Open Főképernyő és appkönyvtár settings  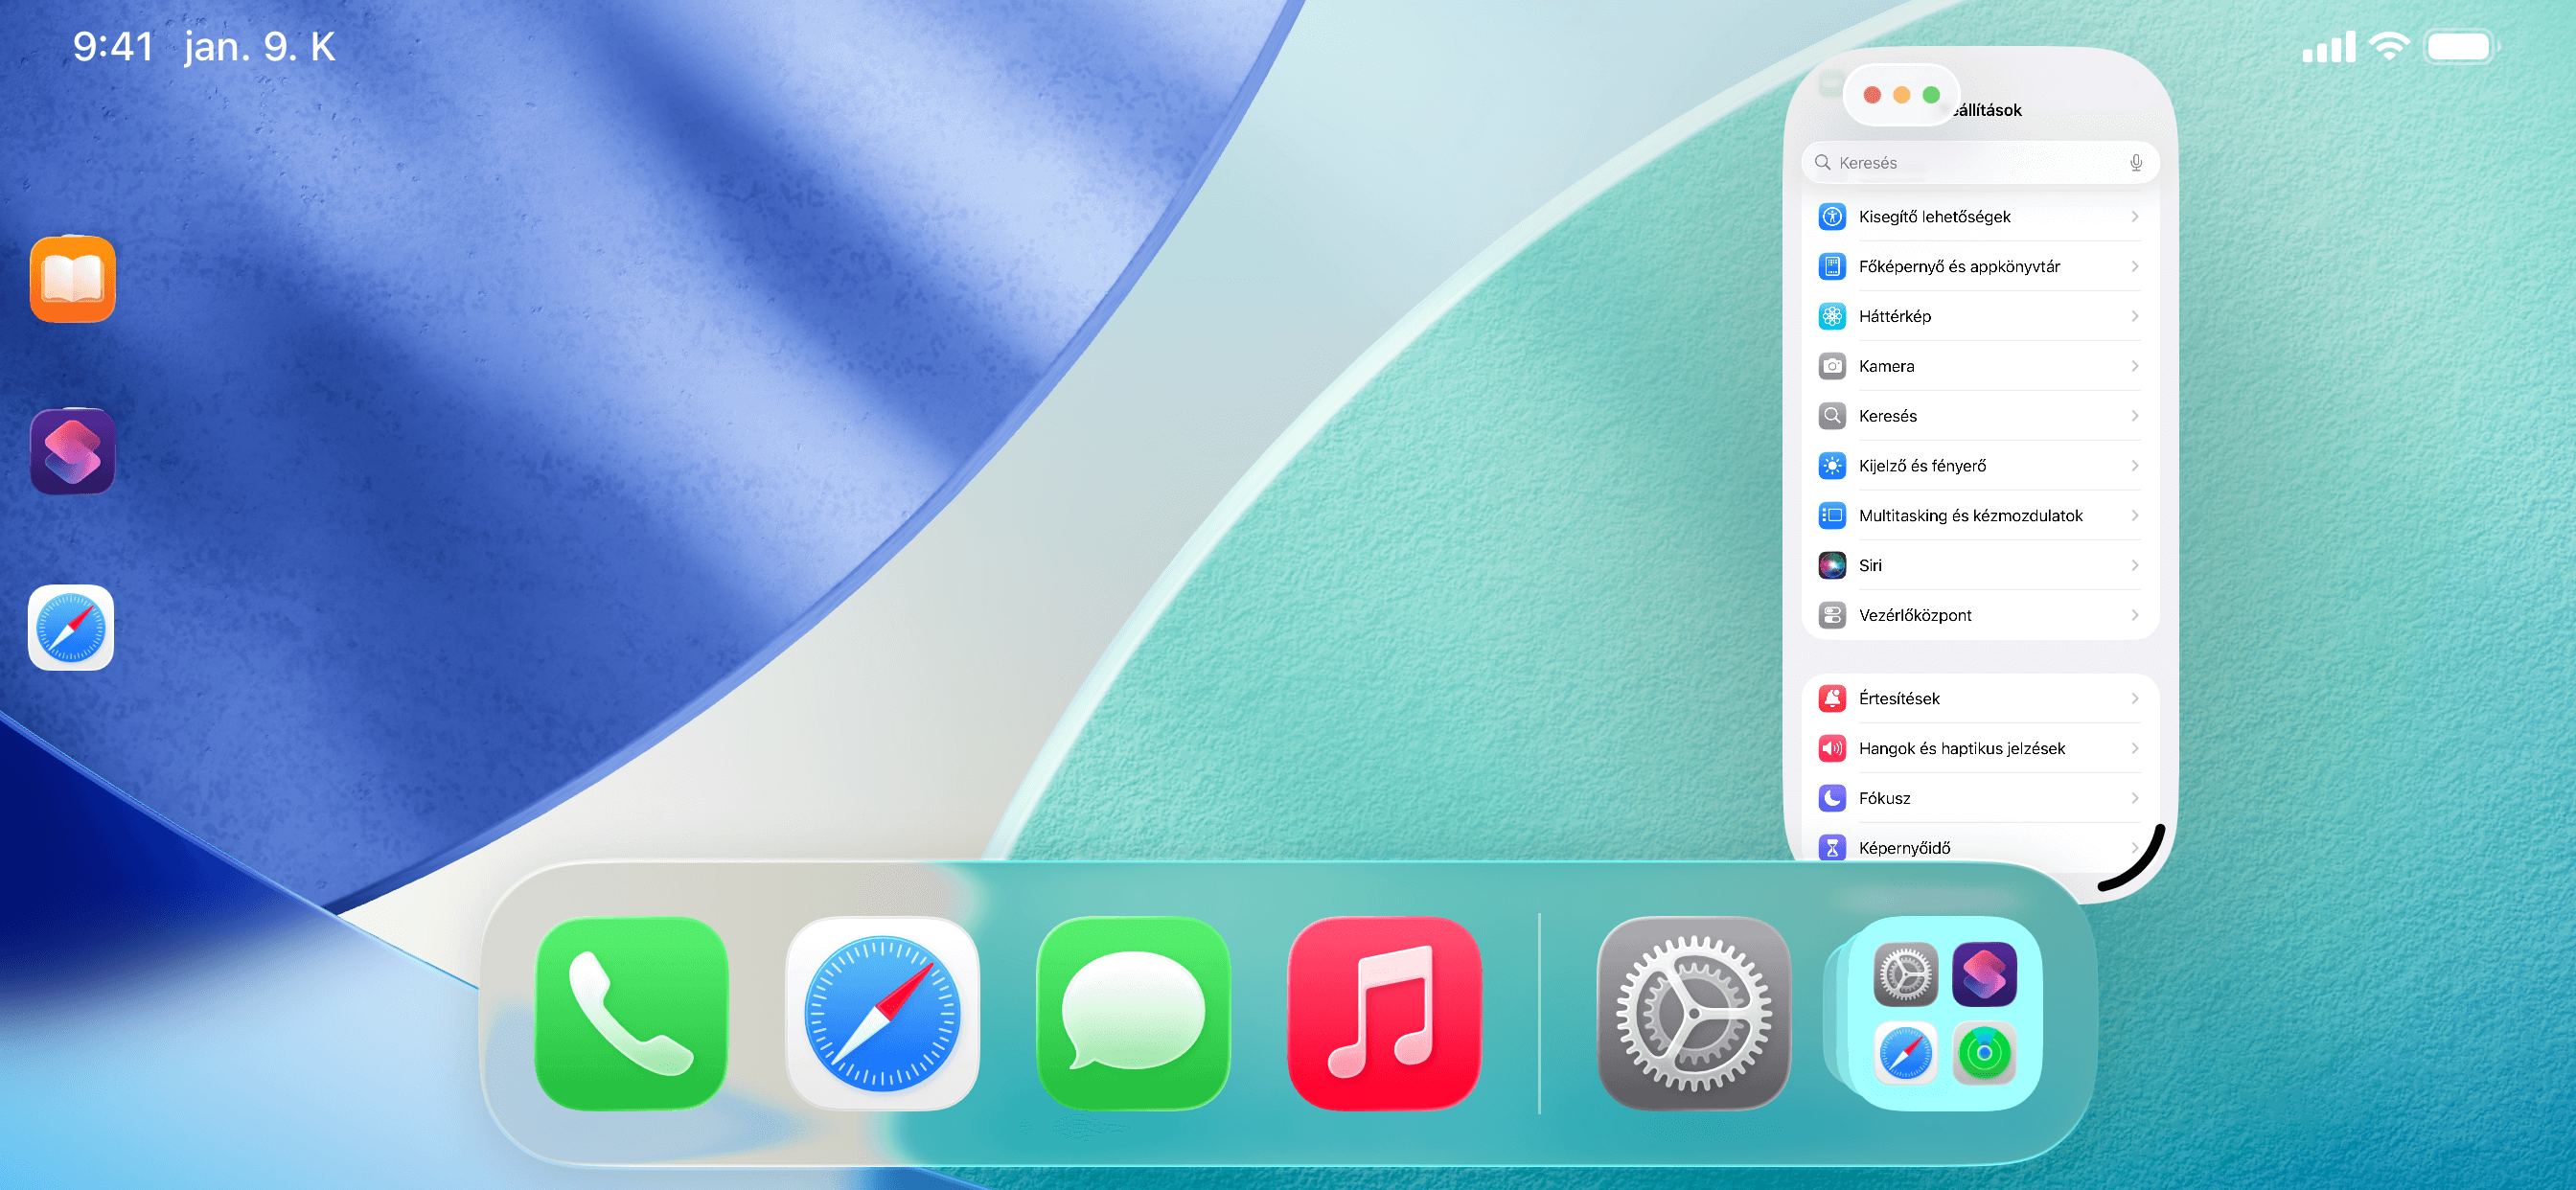1958,267
